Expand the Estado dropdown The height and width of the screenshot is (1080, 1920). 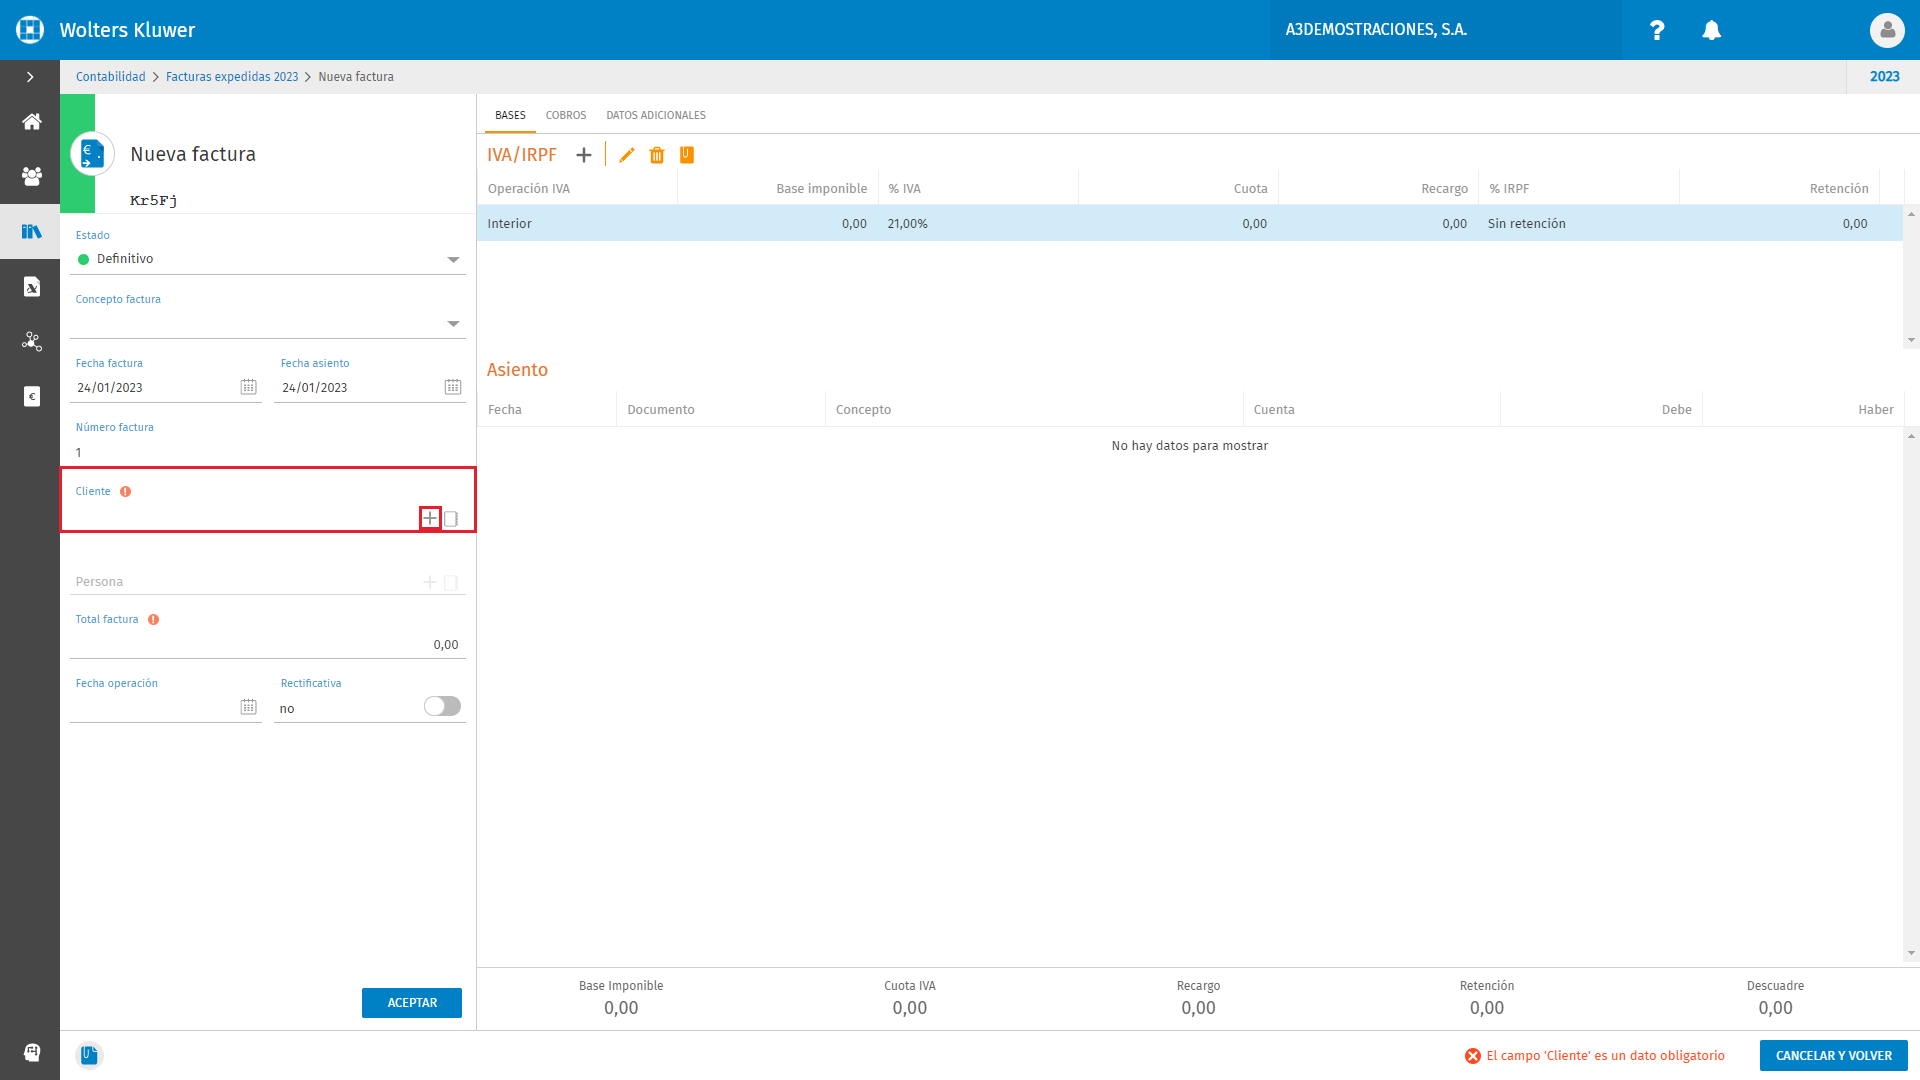point(453,260)
